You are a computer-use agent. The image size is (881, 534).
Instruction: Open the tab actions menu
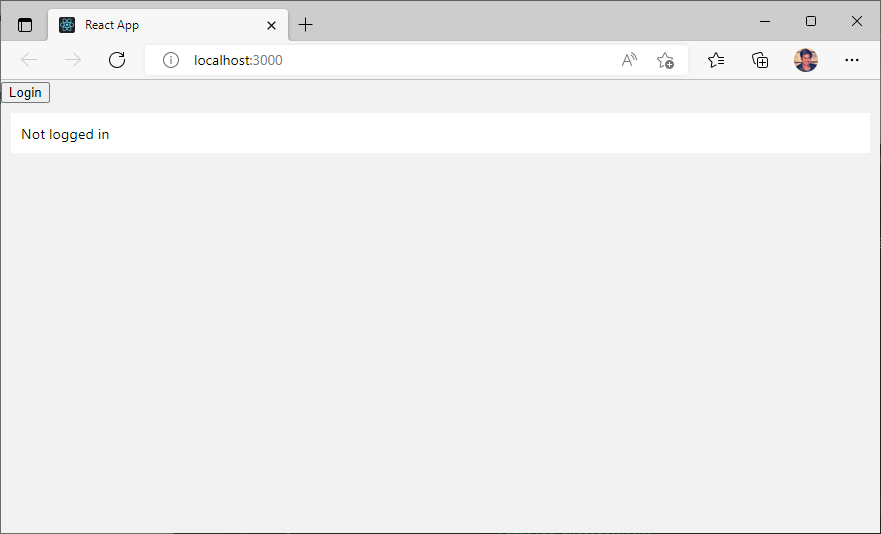click(25, 25)
